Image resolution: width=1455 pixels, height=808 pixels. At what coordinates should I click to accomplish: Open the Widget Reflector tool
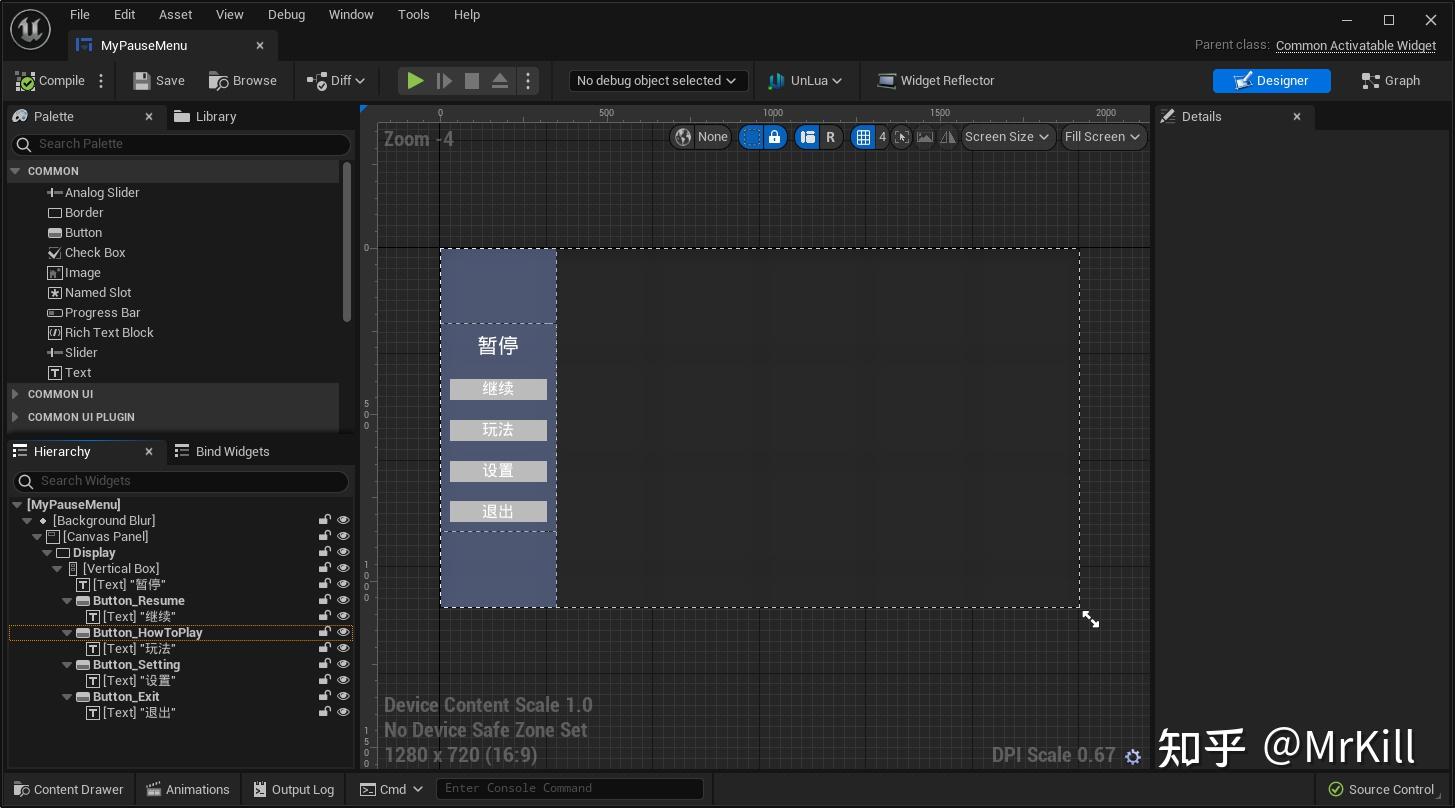coord(935,80)
